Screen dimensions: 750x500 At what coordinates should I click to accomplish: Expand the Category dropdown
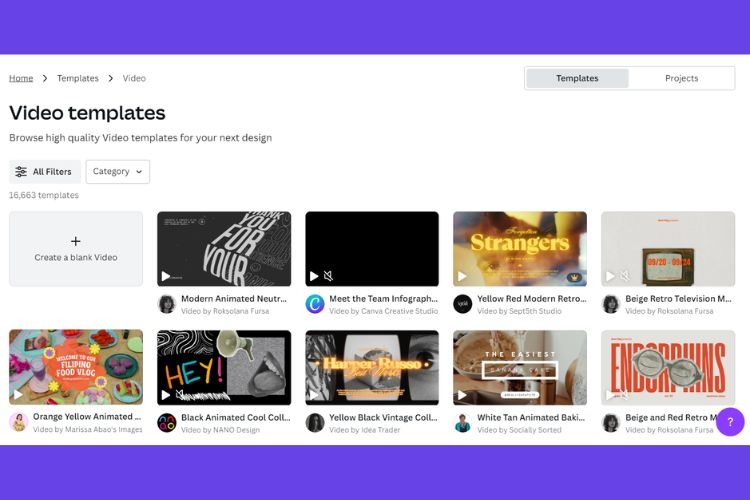[x=118, y=171]
